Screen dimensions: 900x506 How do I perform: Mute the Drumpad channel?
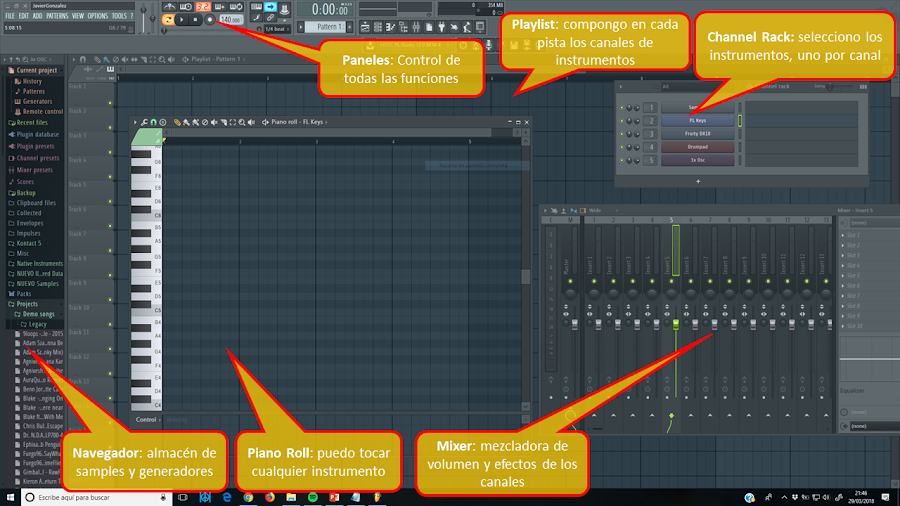click(x=622, y=147)
